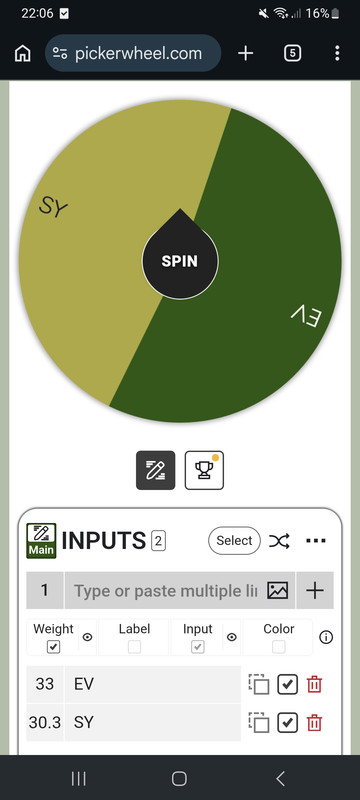Duplicate the SY entry
This screenshot has height=800, width=360.
[259, 722]
